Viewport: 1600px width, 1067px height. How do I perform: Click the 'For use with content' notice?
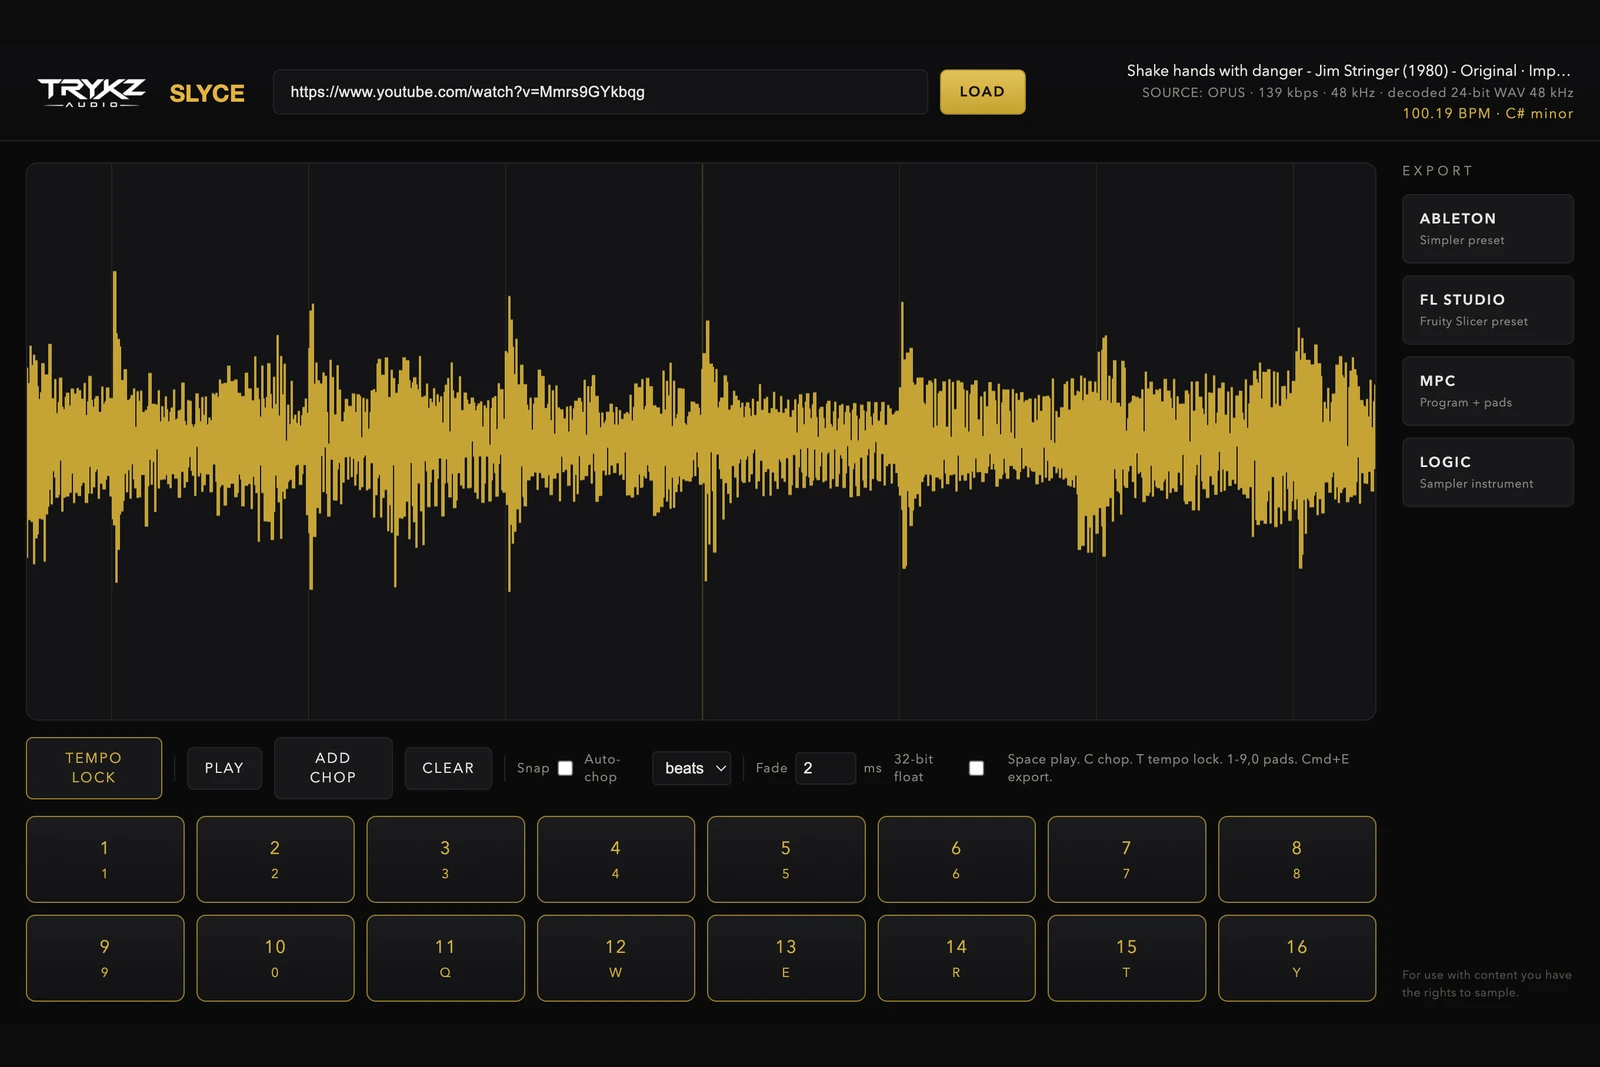coord(1487,984)
